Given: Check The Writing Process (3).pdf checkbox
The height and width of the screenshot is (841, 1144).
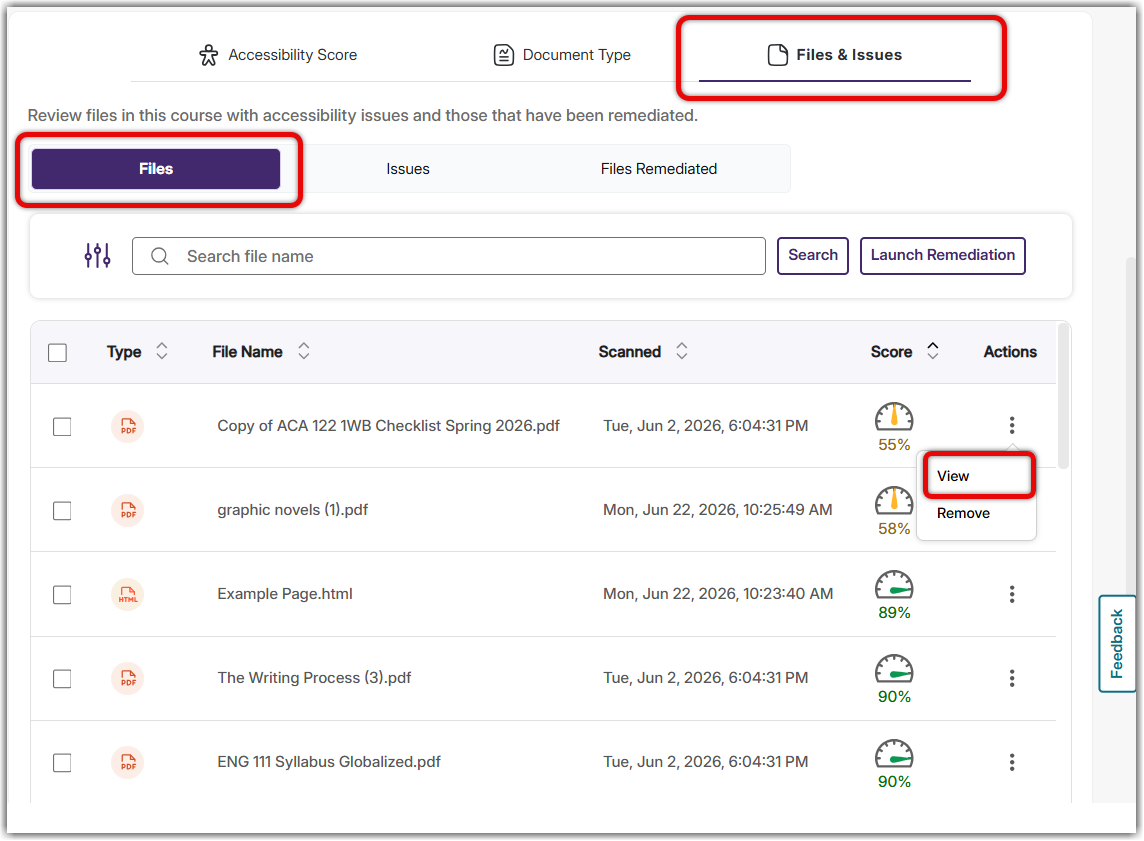Looking at the screenshot, I should [x=62, y=679].
